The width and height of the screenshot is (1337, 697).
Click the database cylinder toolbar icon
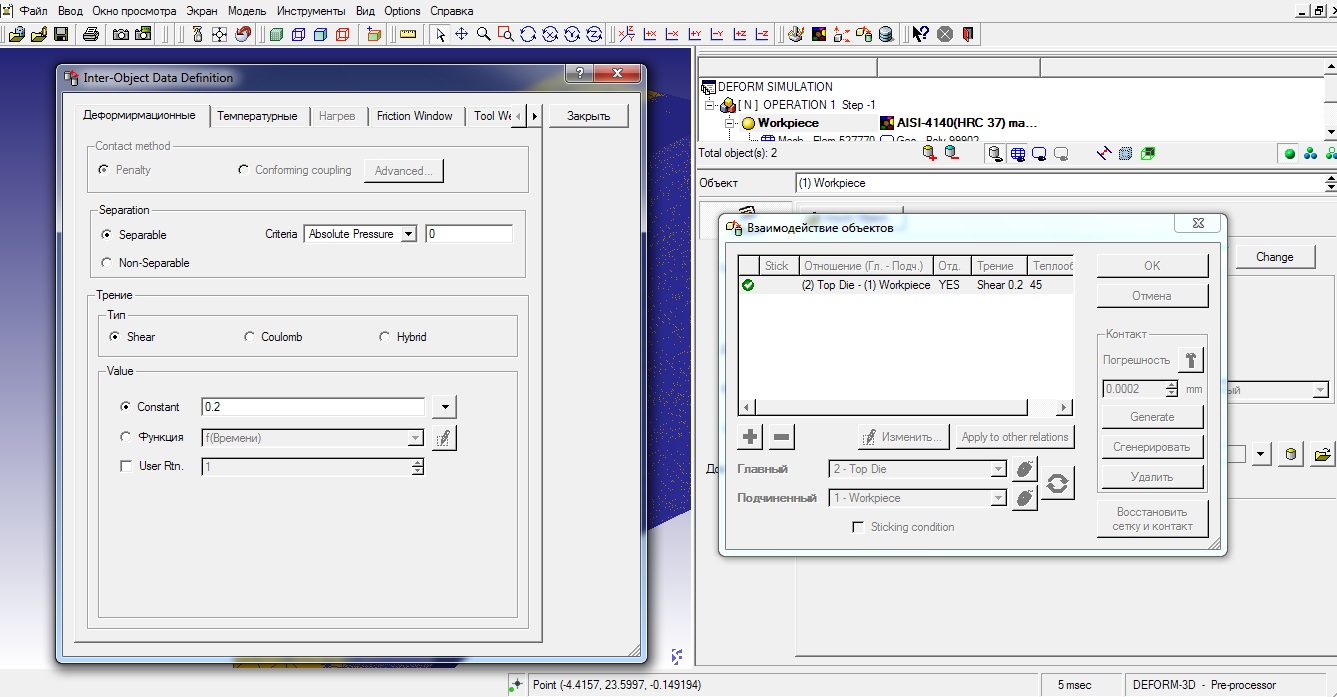[x=885, y=34]
